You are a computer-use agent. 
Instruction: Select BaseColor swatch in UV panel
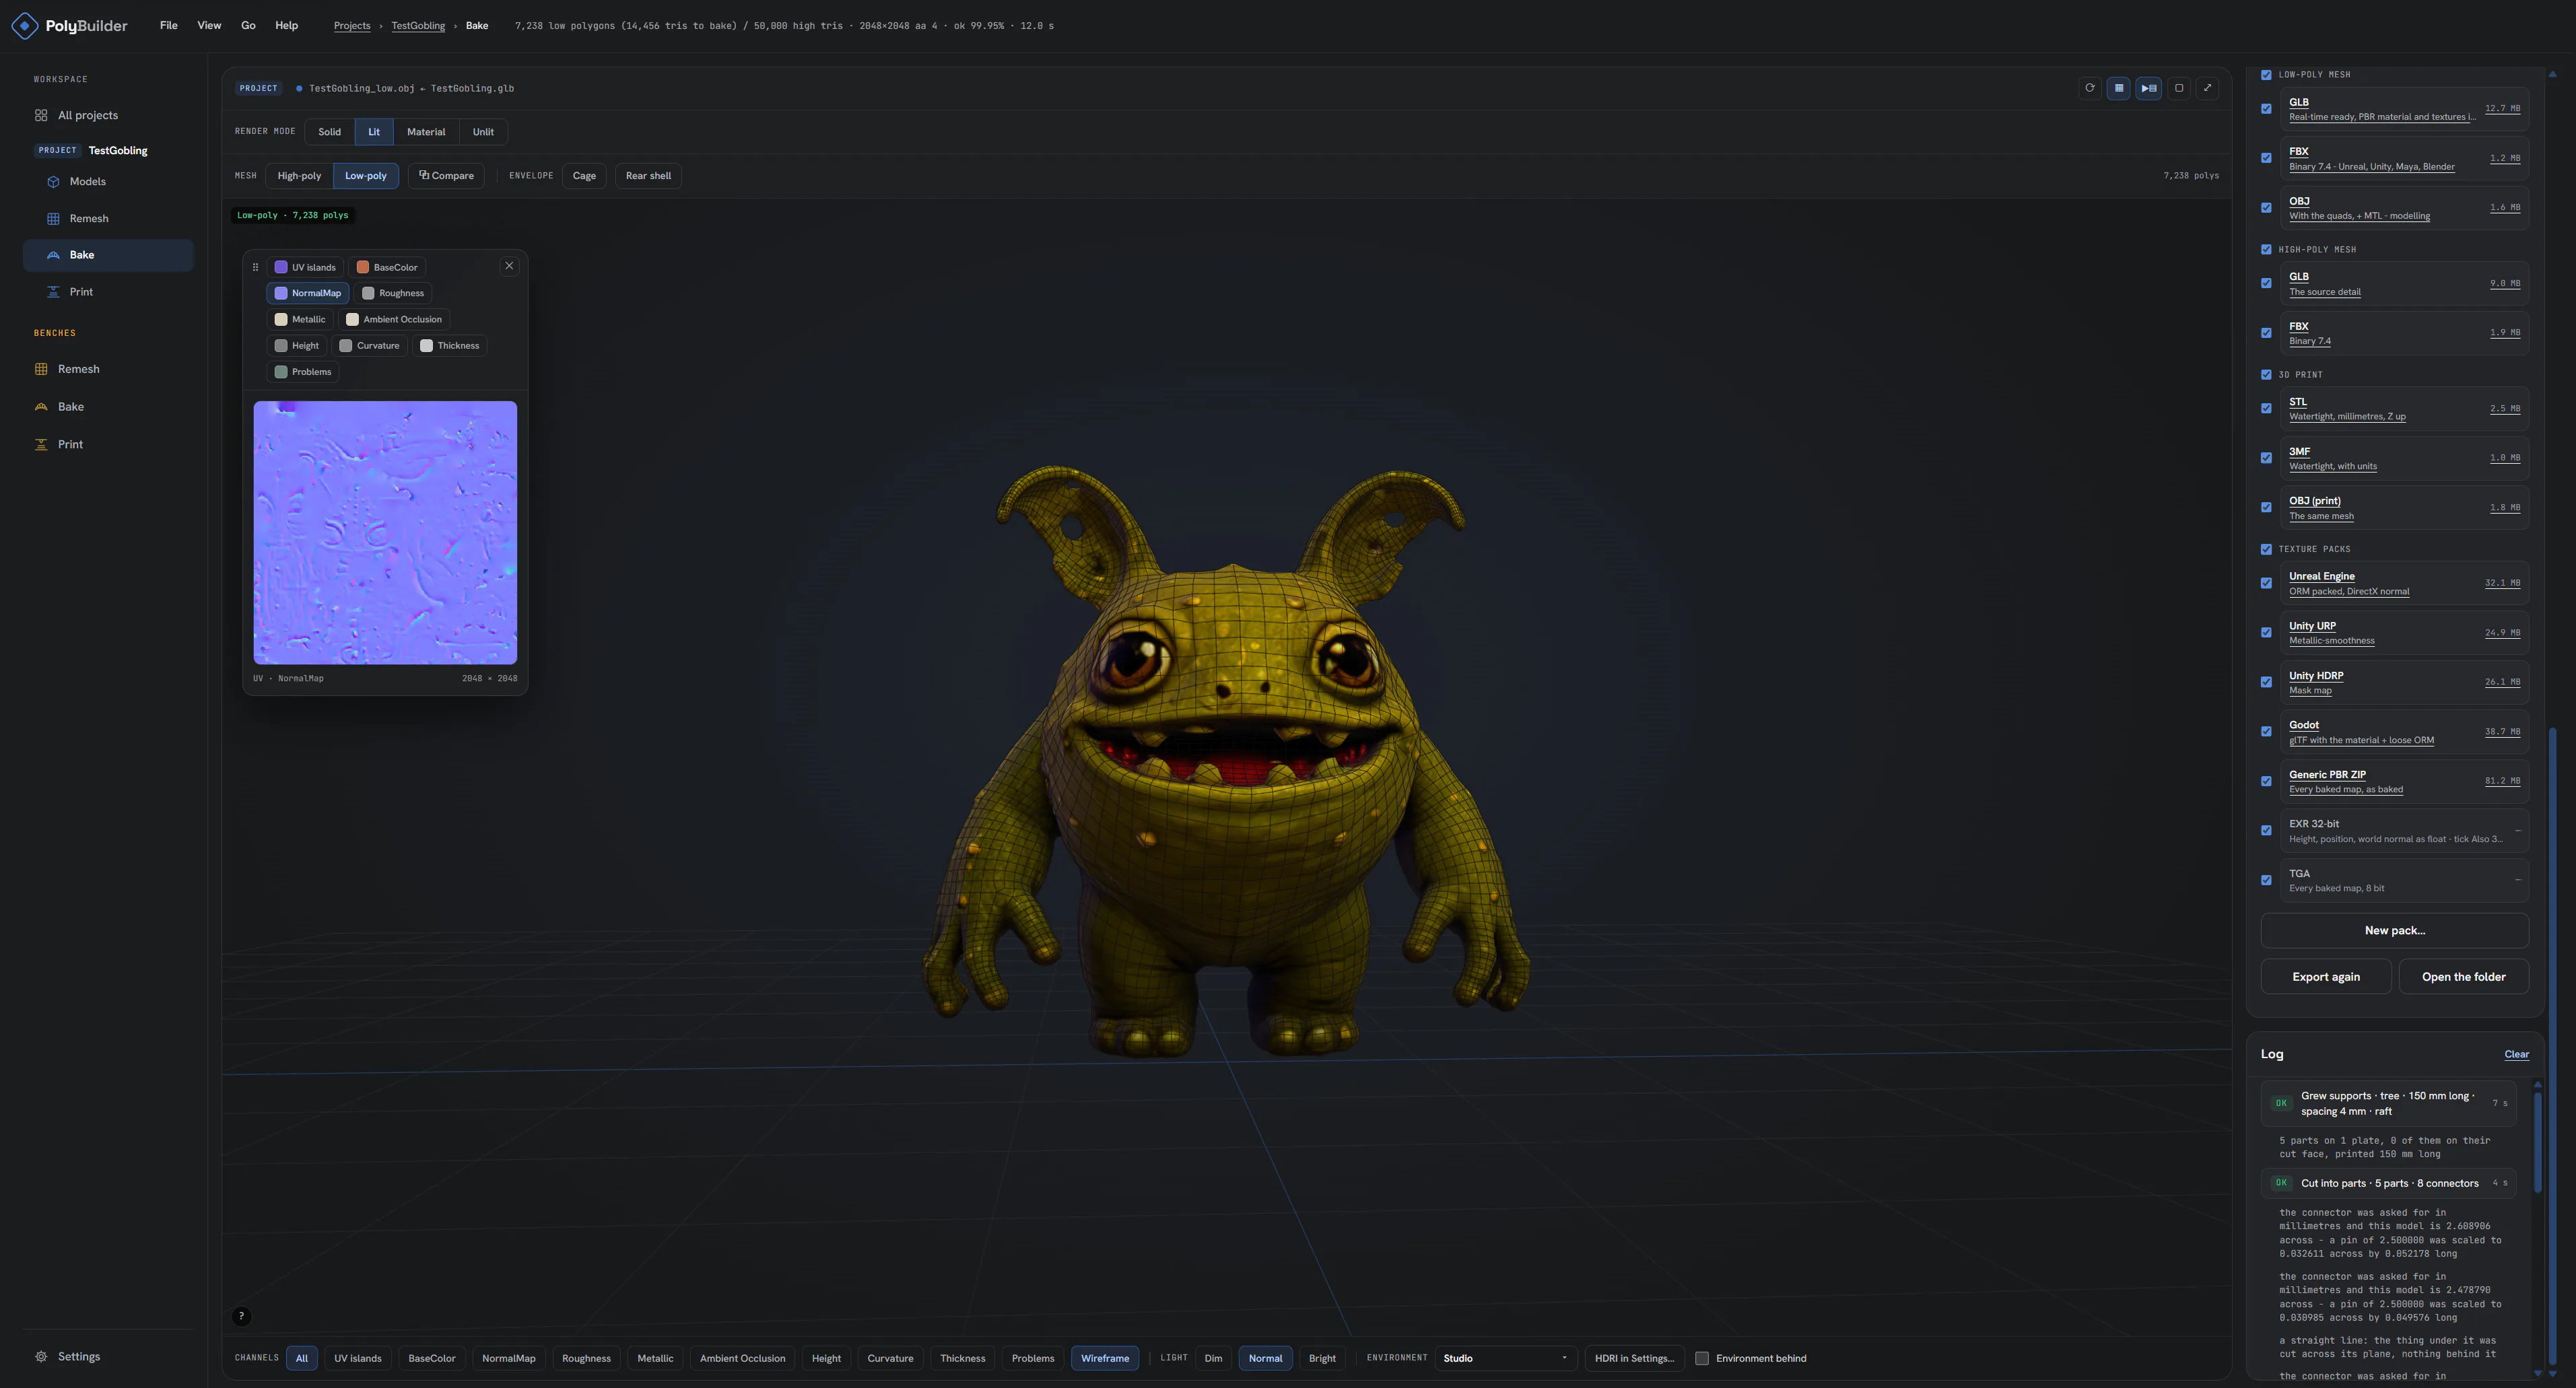pyautogui.click(x=387, y=267)
